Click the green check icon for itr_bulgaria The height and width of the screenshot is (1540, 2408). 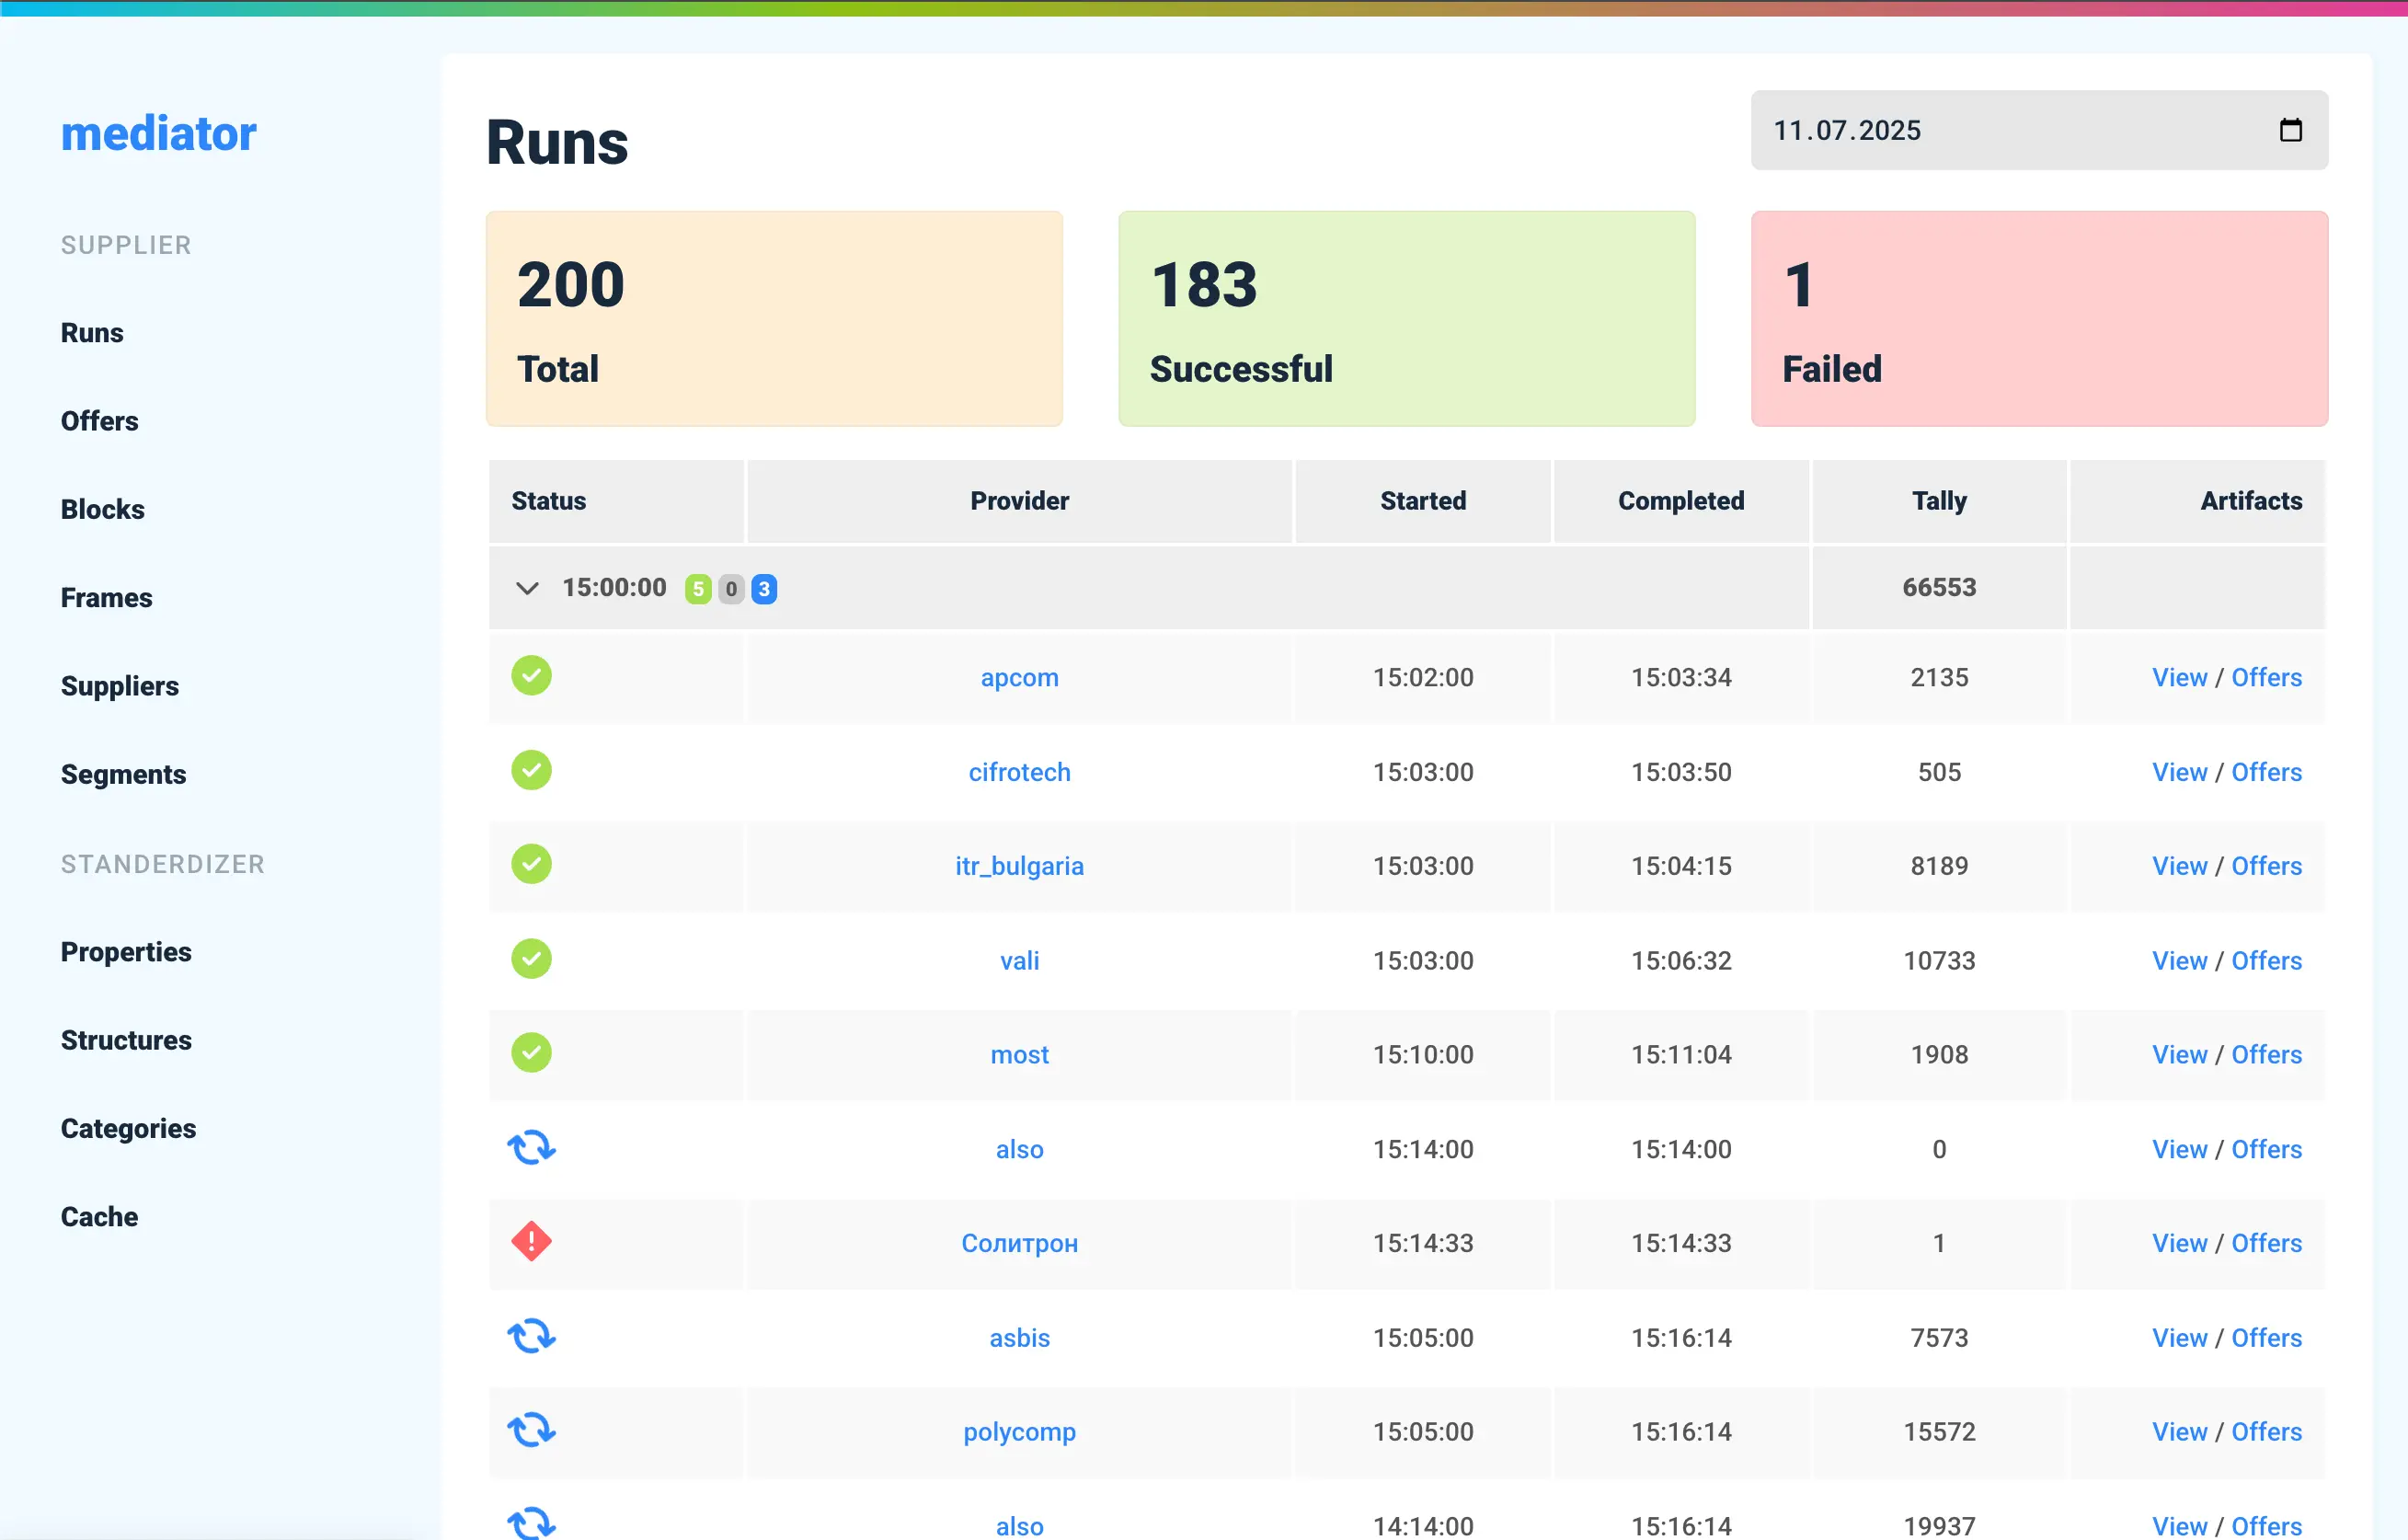pos(531,865)
